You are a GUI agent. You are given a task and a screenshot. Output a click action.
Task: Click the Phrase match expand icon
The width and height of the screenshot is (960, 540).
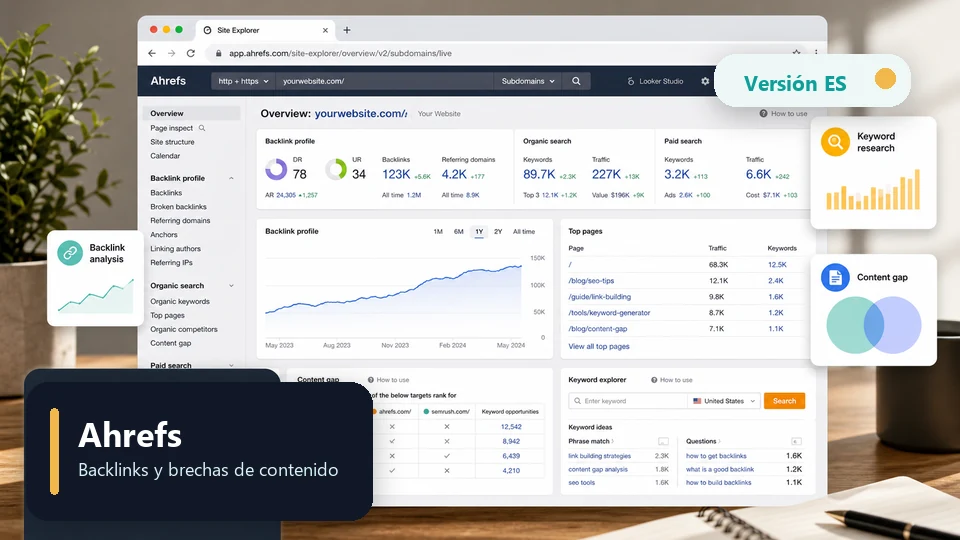663,441
